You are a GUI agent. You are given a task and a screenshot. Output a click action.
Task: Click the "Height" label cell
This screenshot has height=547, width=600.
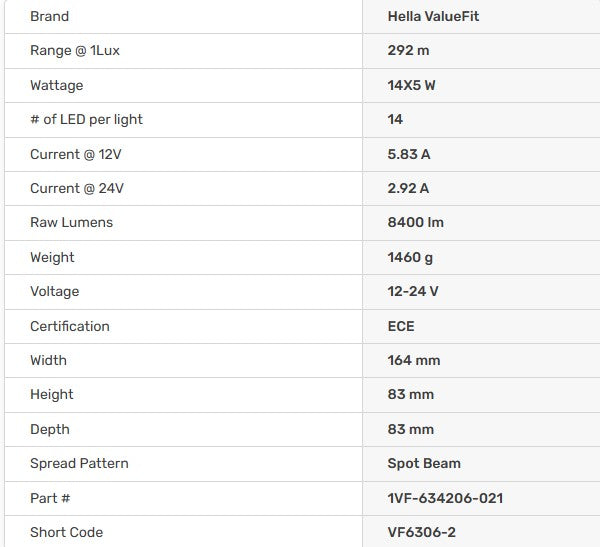(52, 394)
